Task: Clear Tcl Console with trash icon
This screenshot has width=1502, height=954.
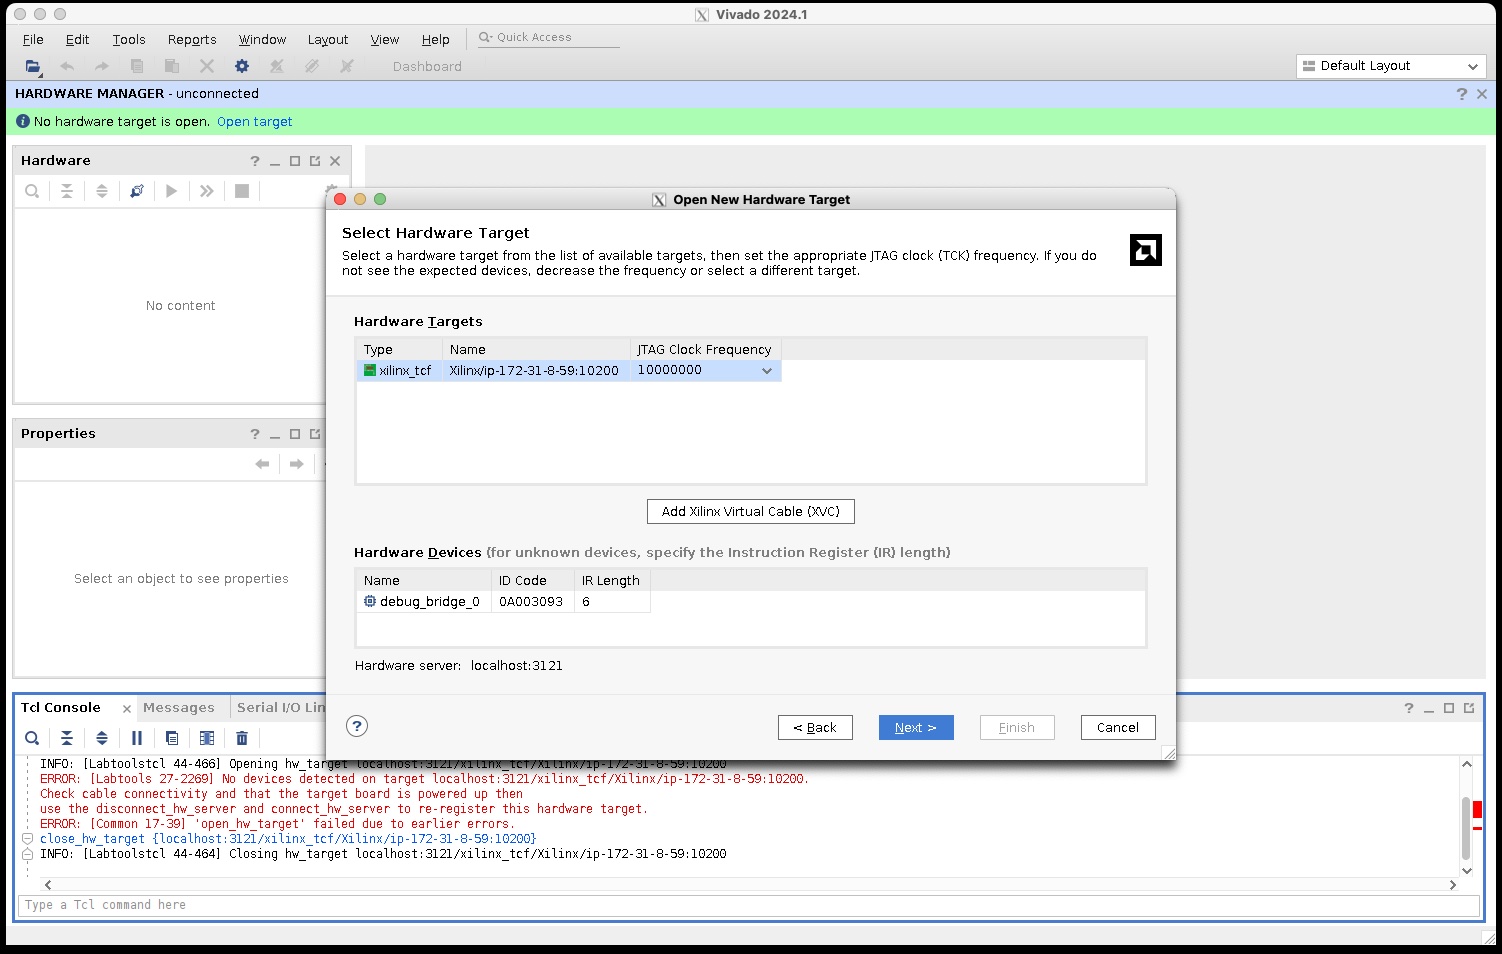Action: coord(242,738)
